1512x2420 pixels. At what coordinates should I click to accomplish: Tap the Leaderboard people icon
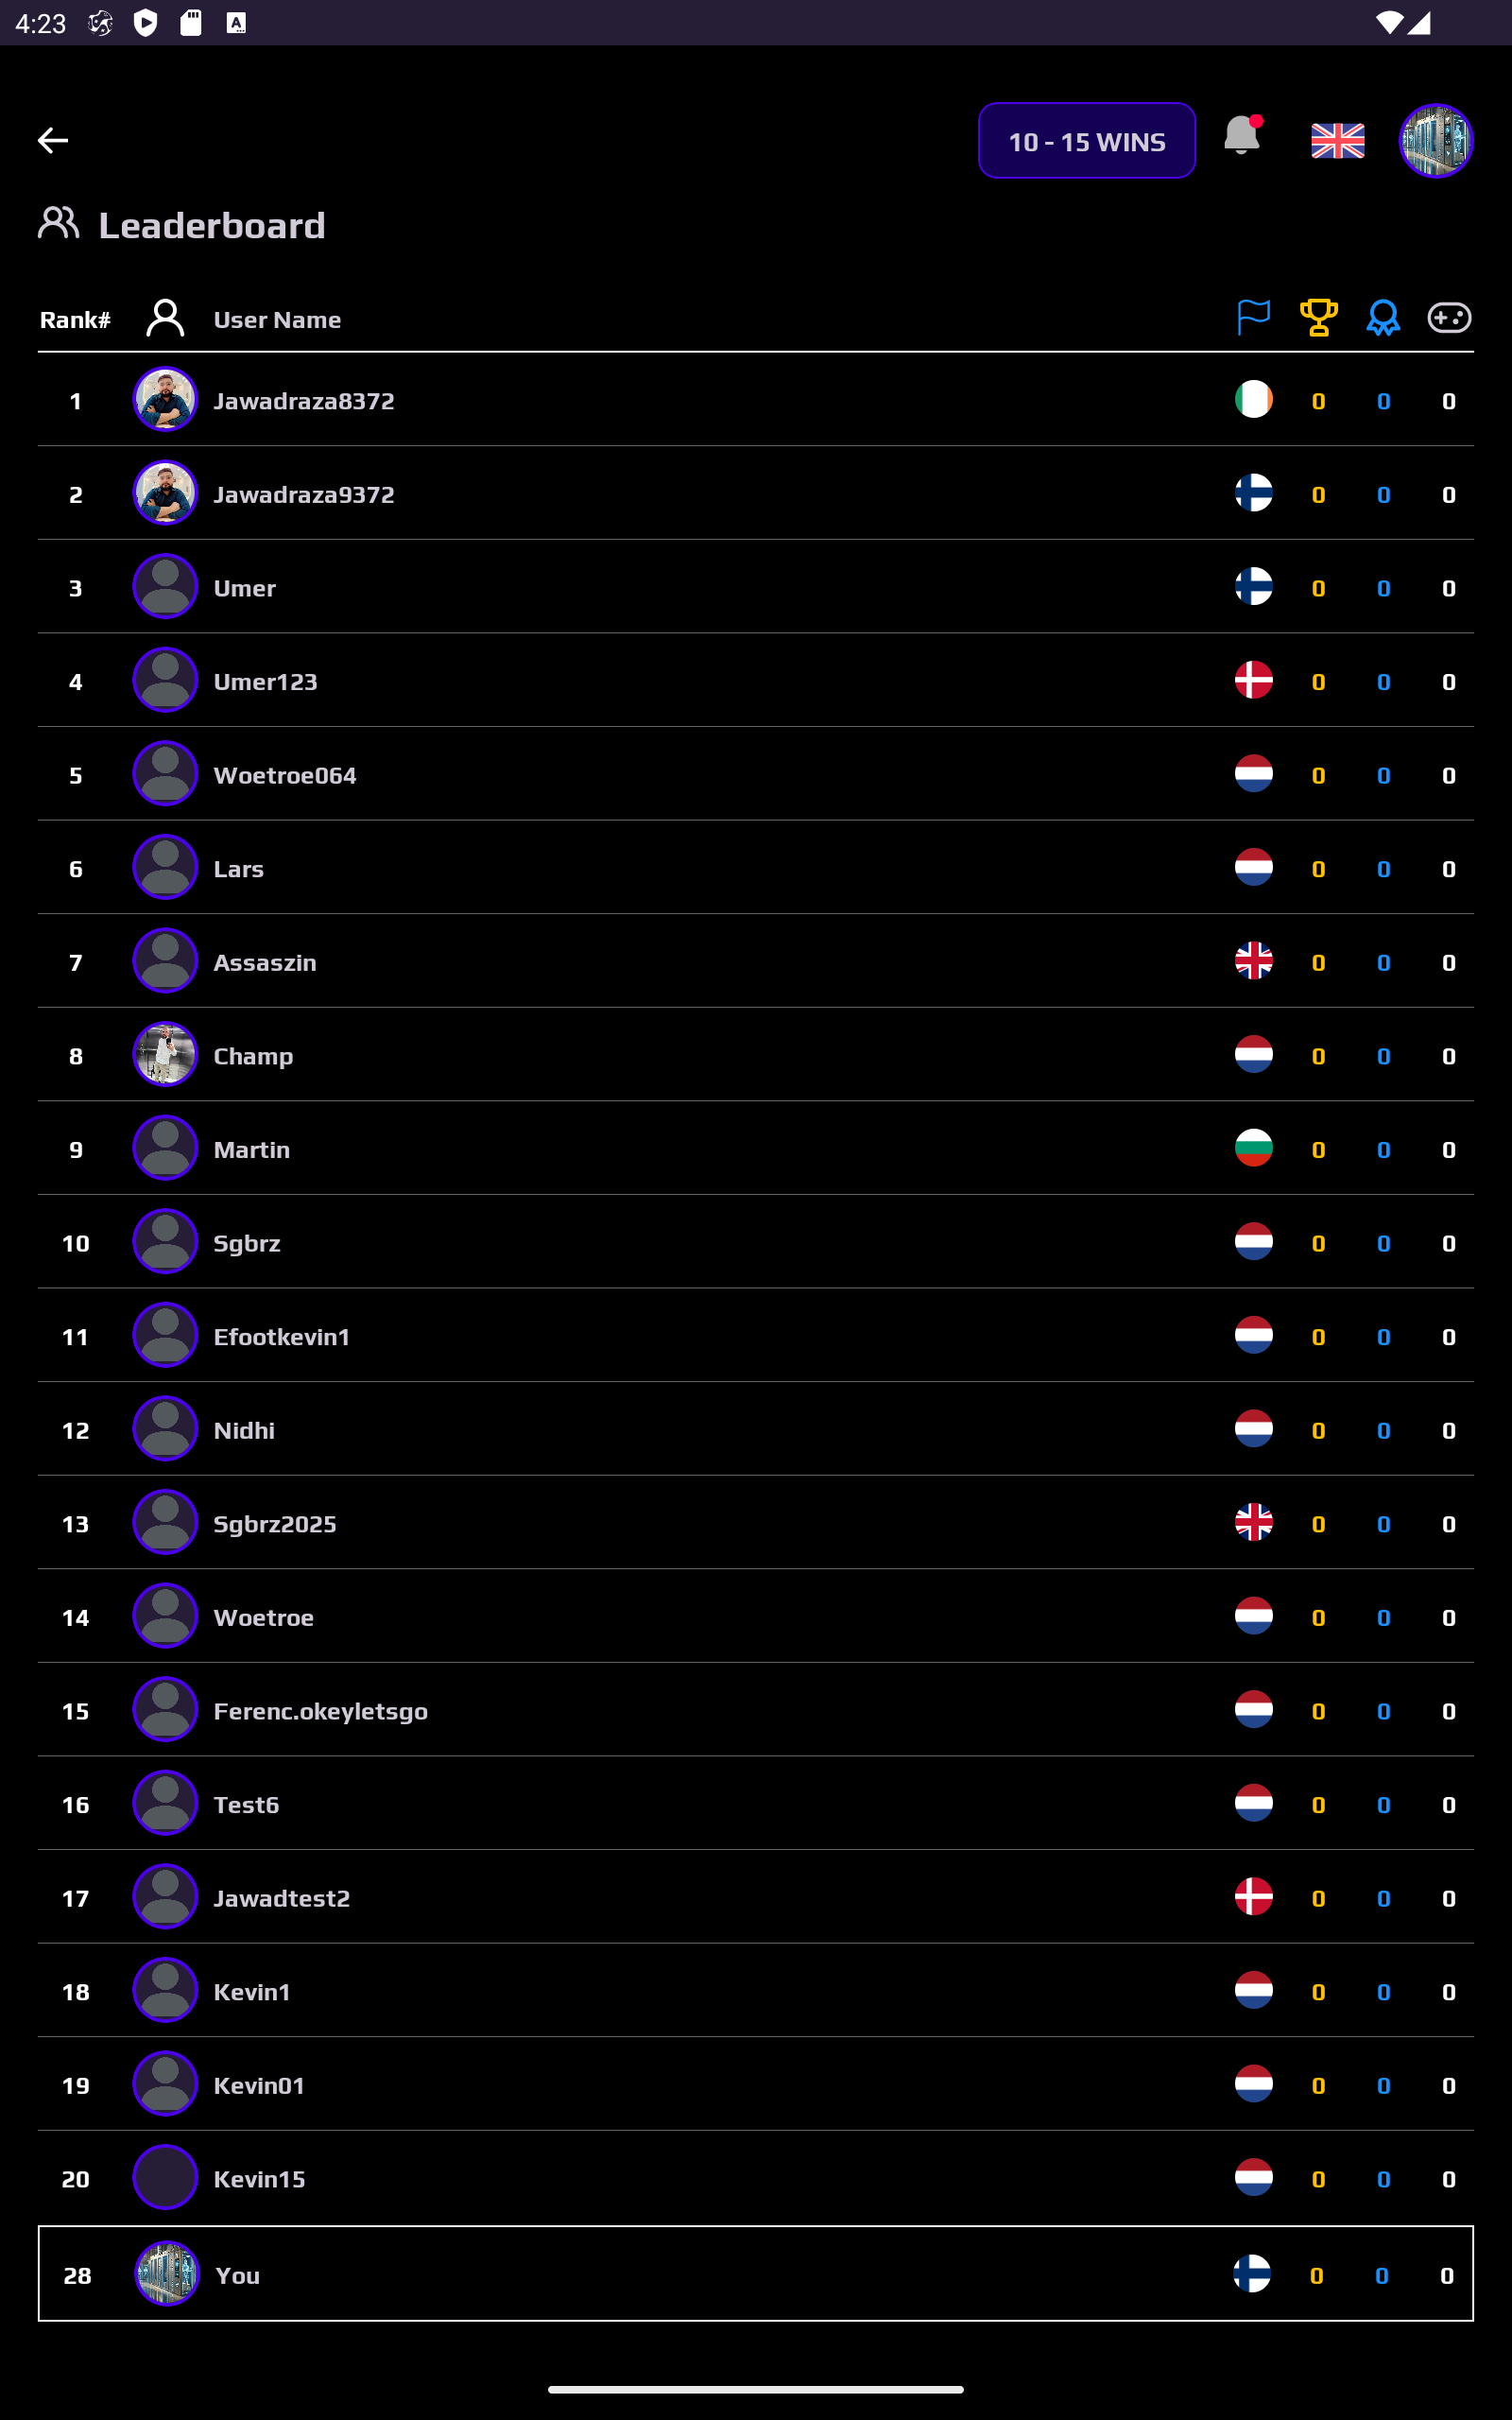59,223
